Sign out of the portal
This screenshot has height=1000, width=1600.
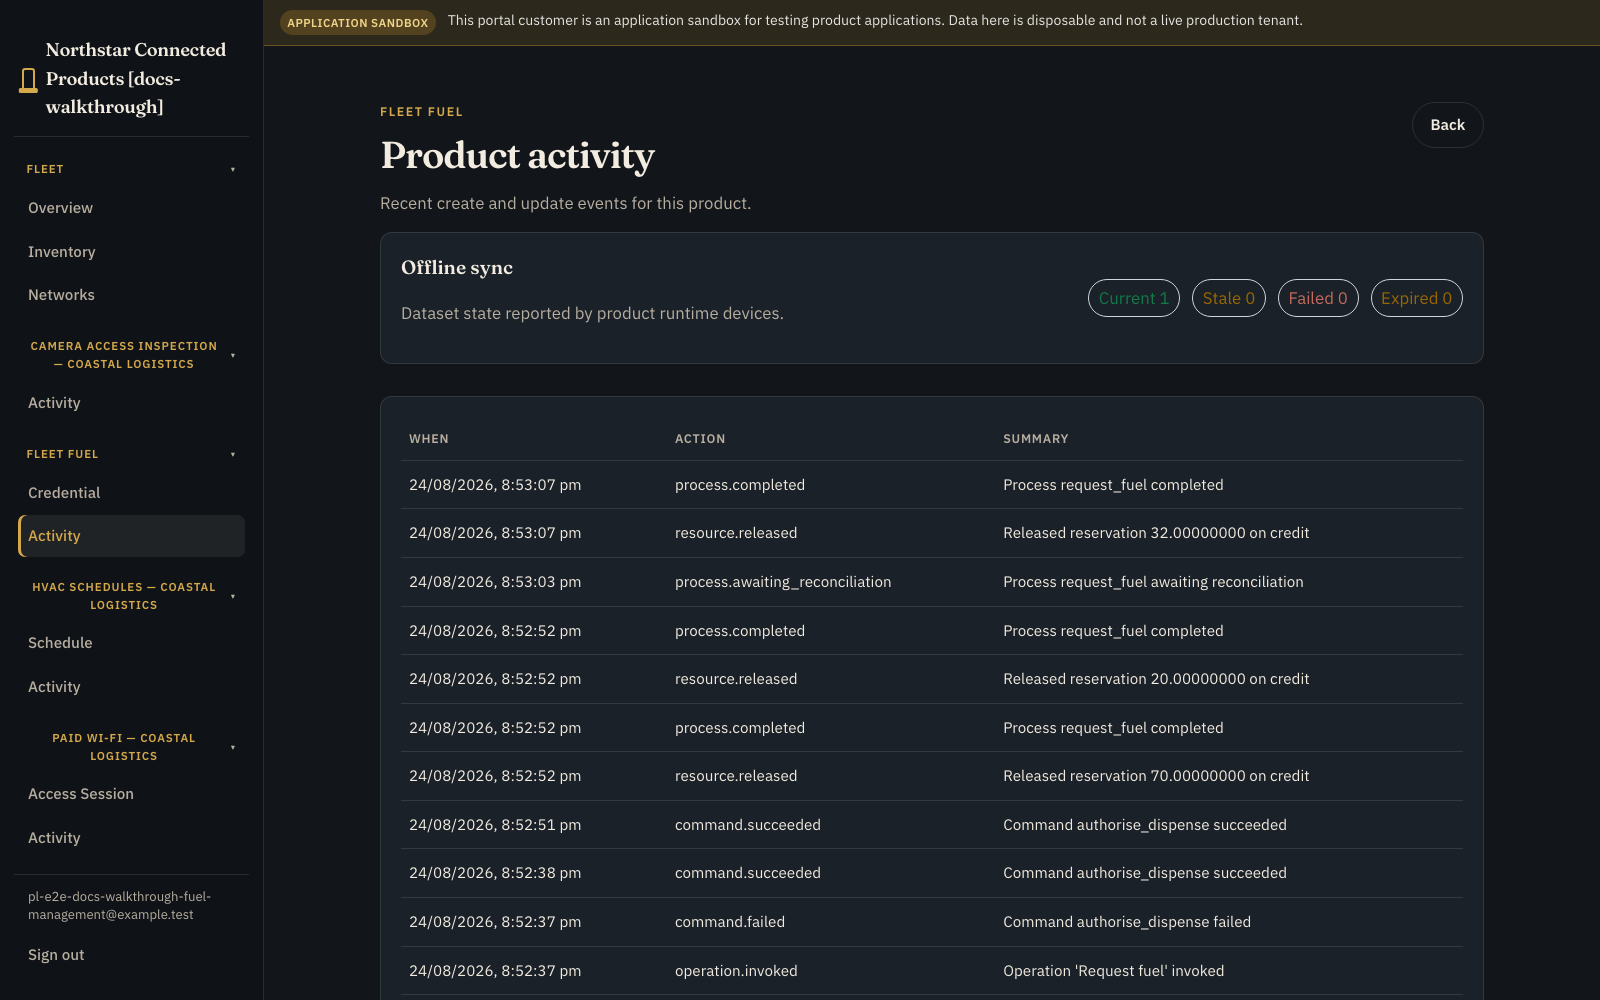click(56, 955)
